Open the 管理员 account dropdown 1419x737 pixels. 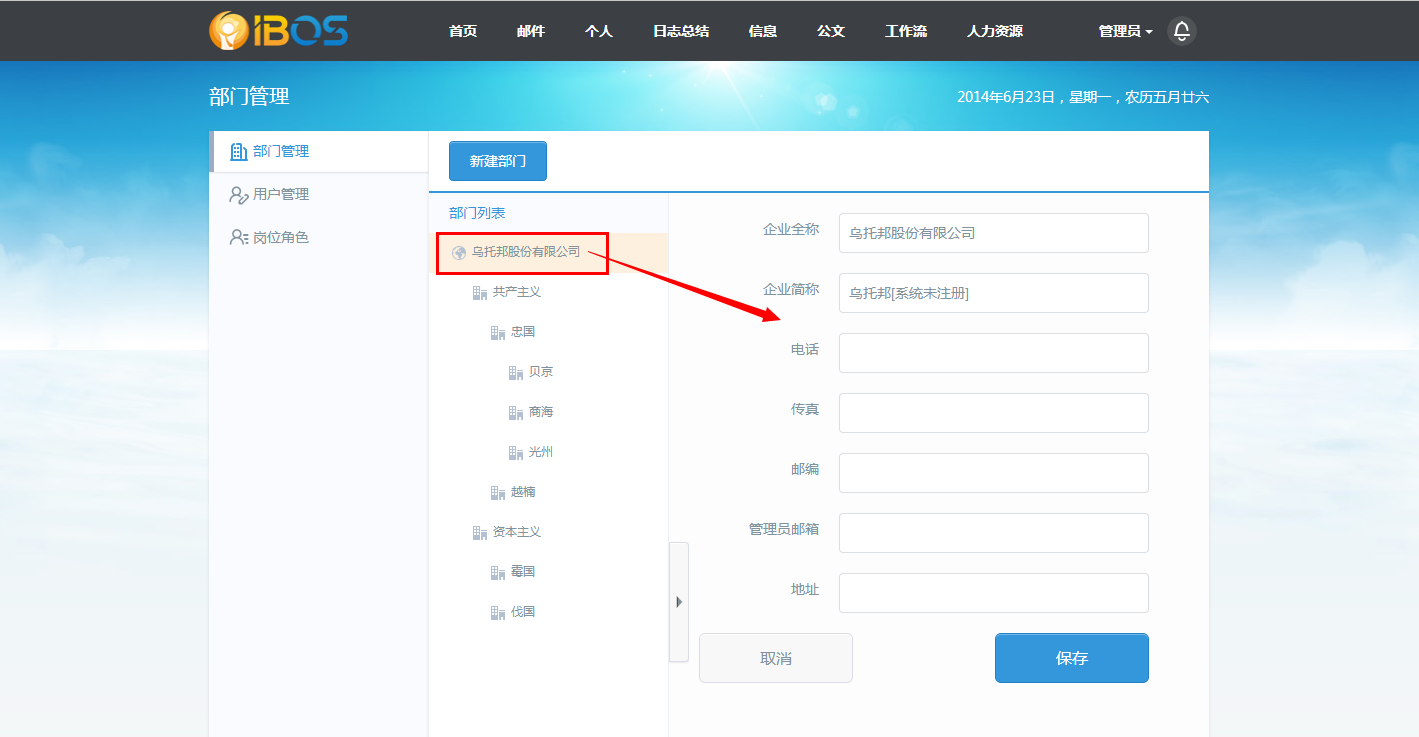click(1125, 31)
